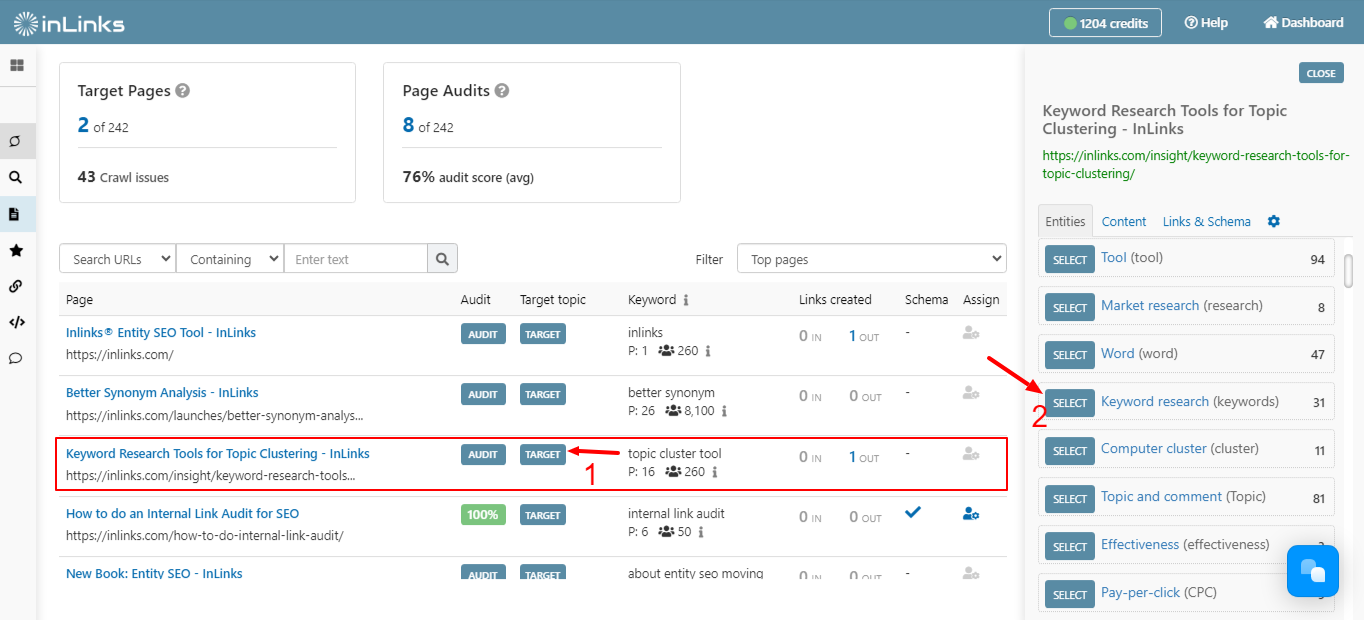Open the code brackets icon in sidebar

pos(16,322)
